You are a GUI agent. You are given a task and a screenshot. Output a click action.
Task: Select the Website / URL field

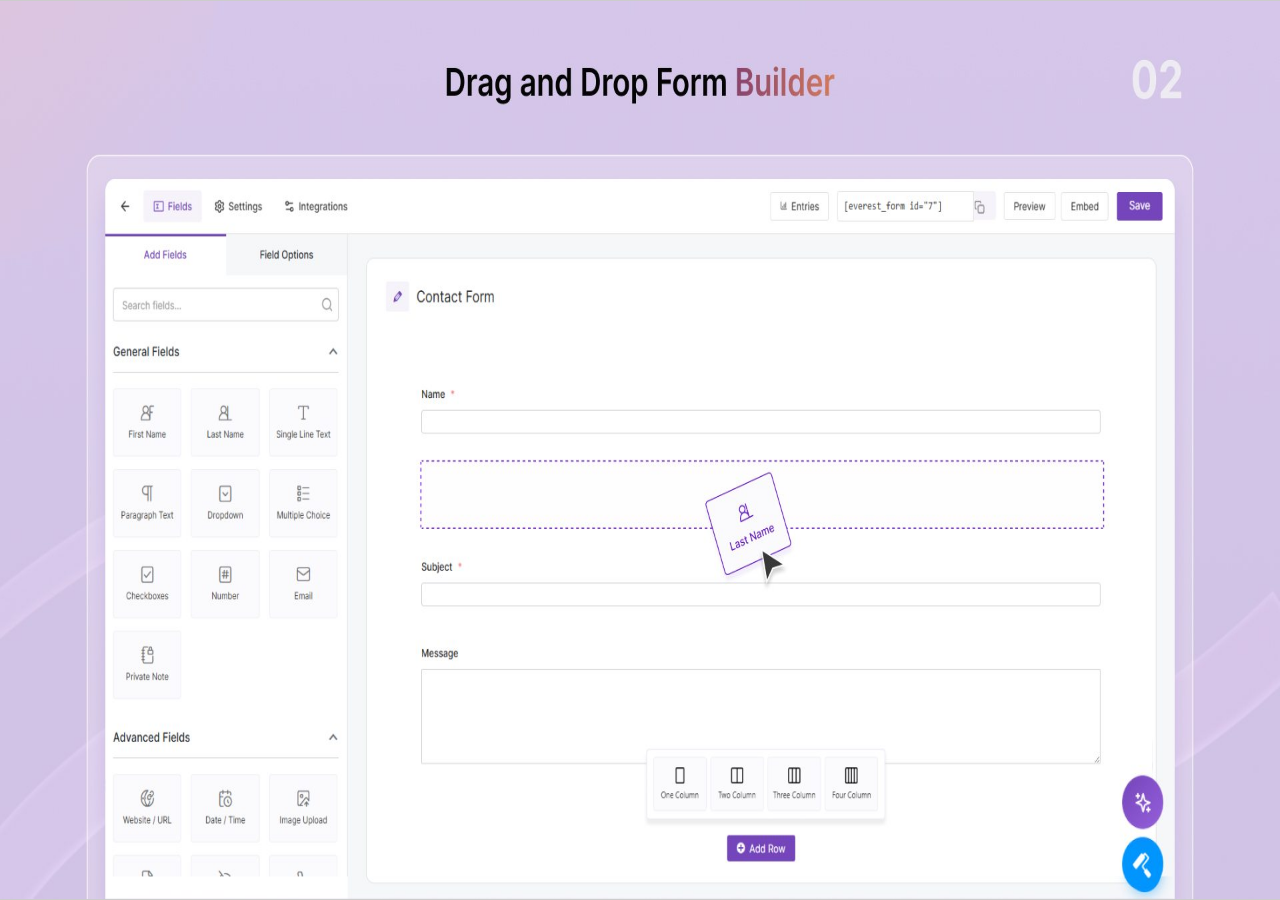147,808
